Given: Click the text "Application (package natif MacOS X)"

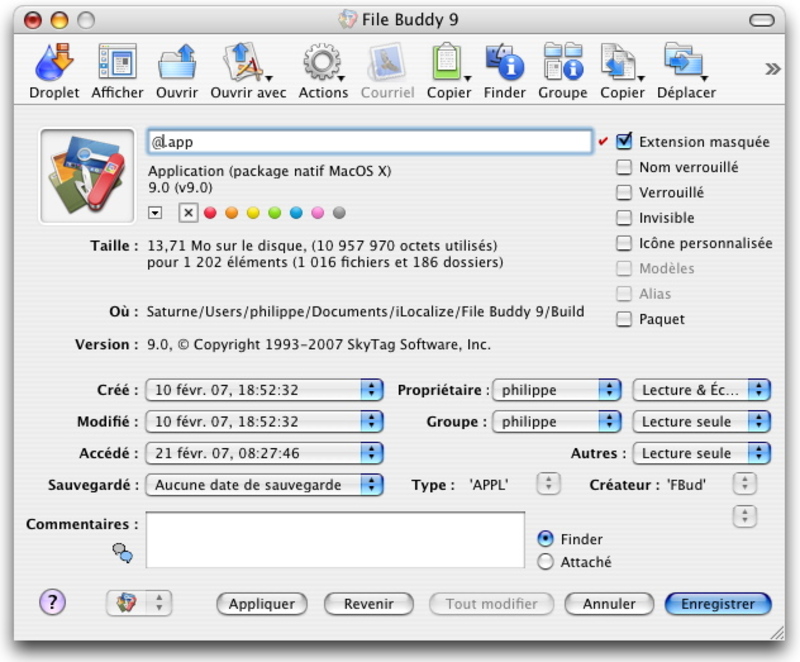Looking at the screenshot, I should (x=269, y=171).
